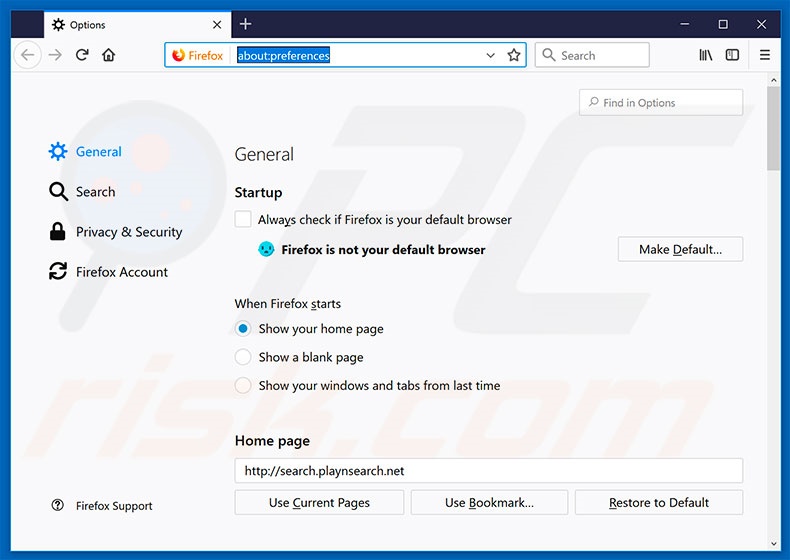Image resolution: width=790 pixels, height=560 pixels.
Task: Click the forward navigation arrow
Action: pos(55,55)
